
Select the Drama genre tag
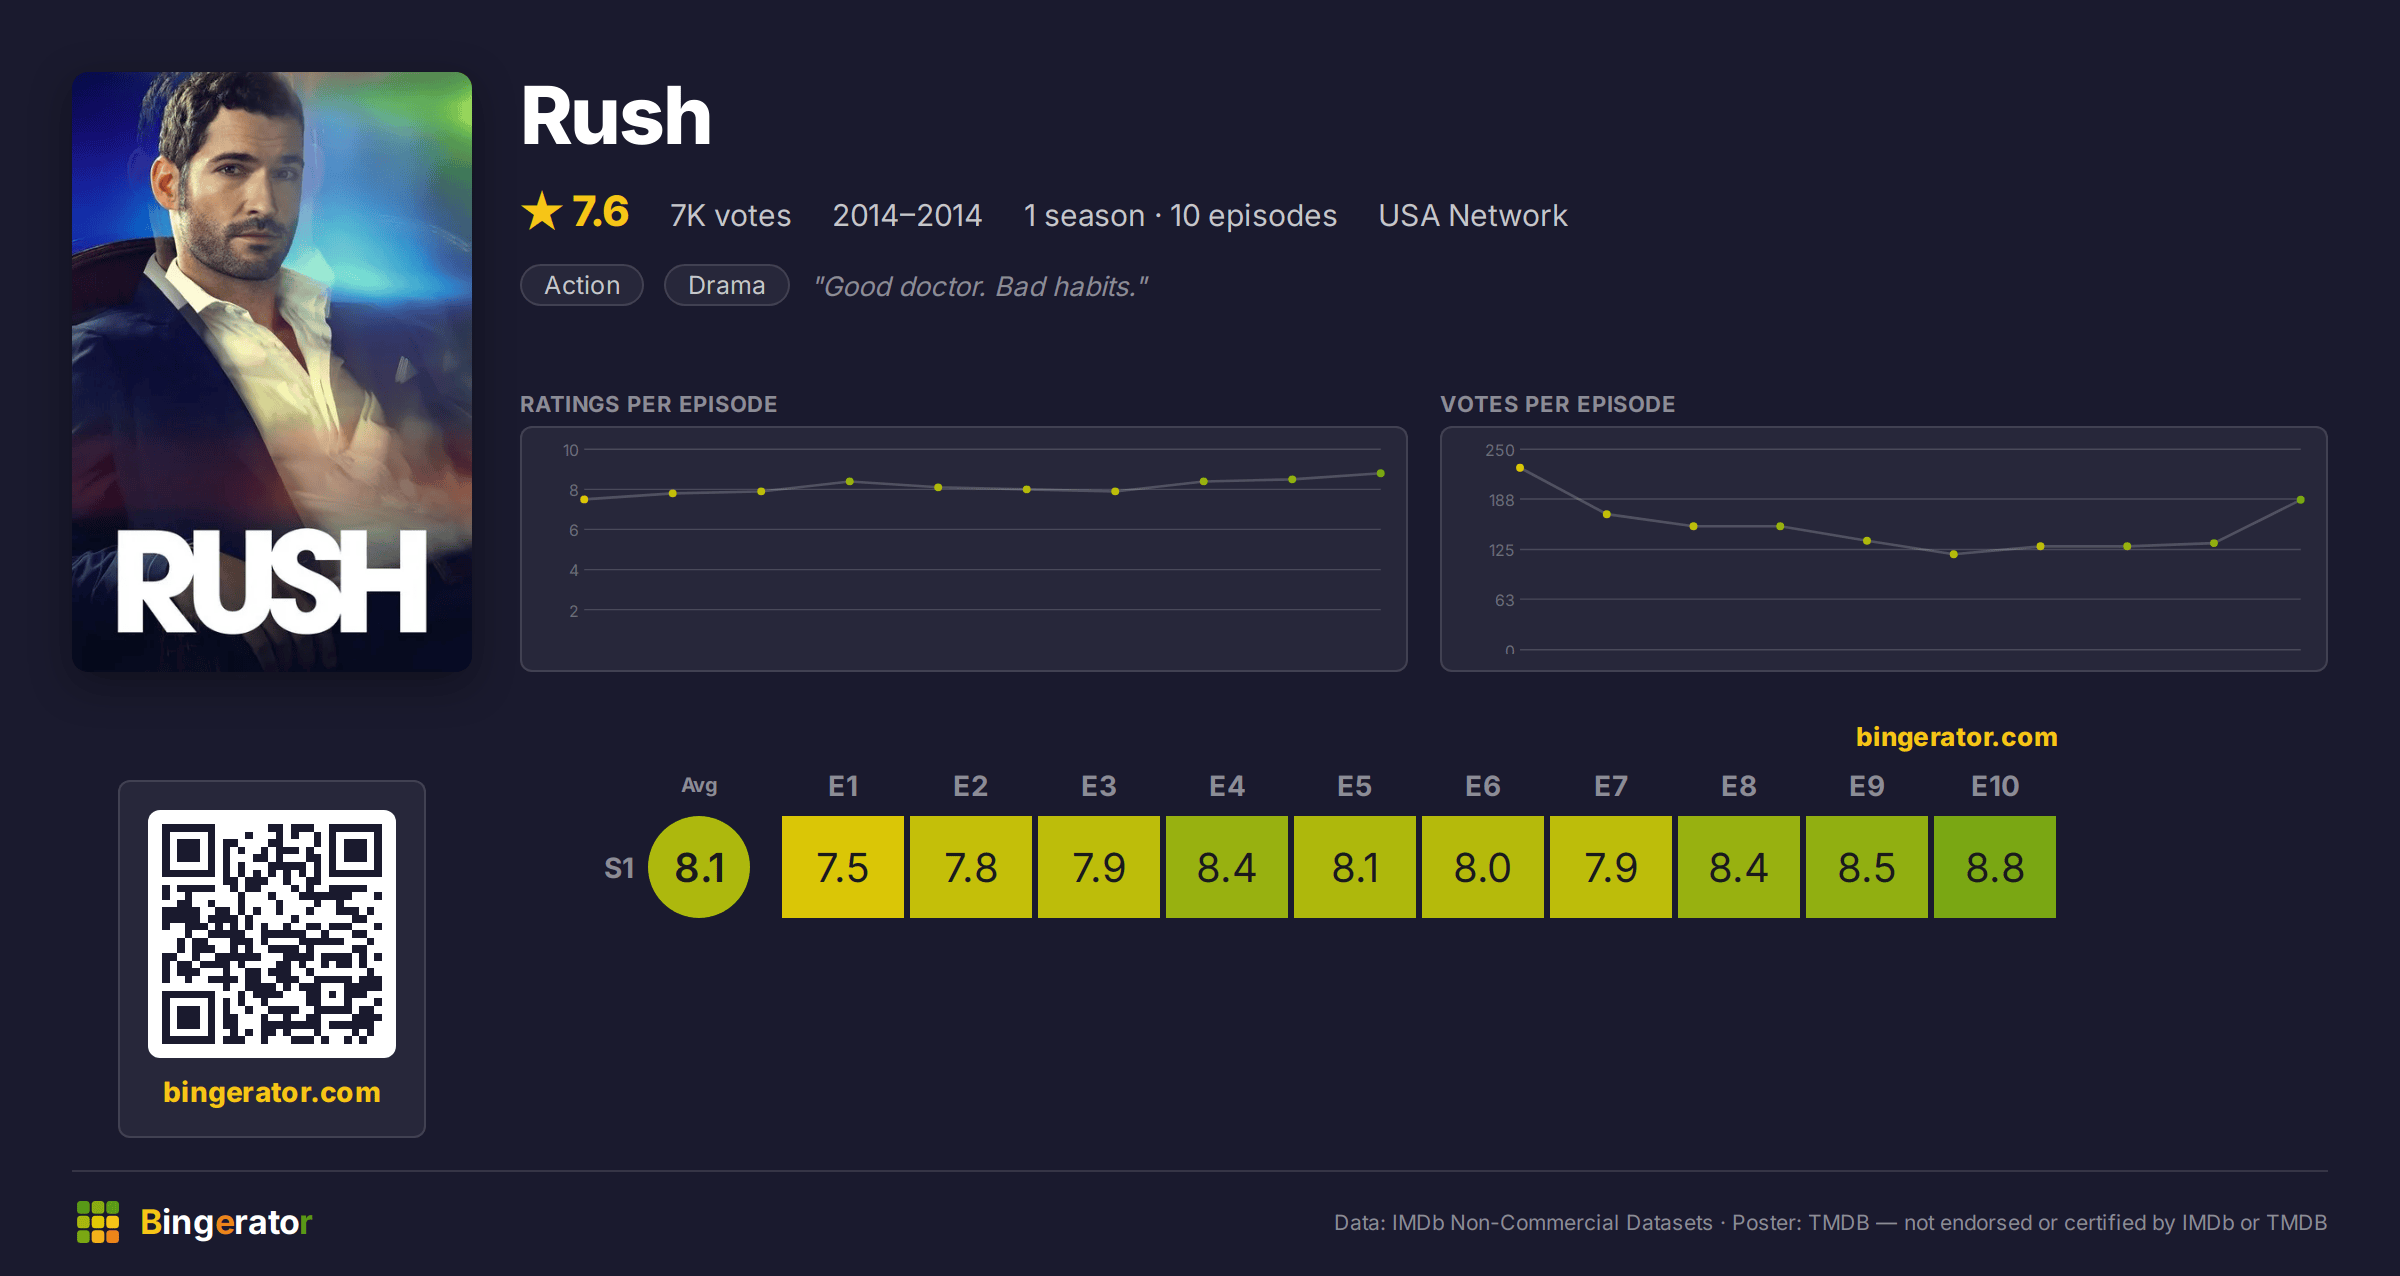pos(727,285)
